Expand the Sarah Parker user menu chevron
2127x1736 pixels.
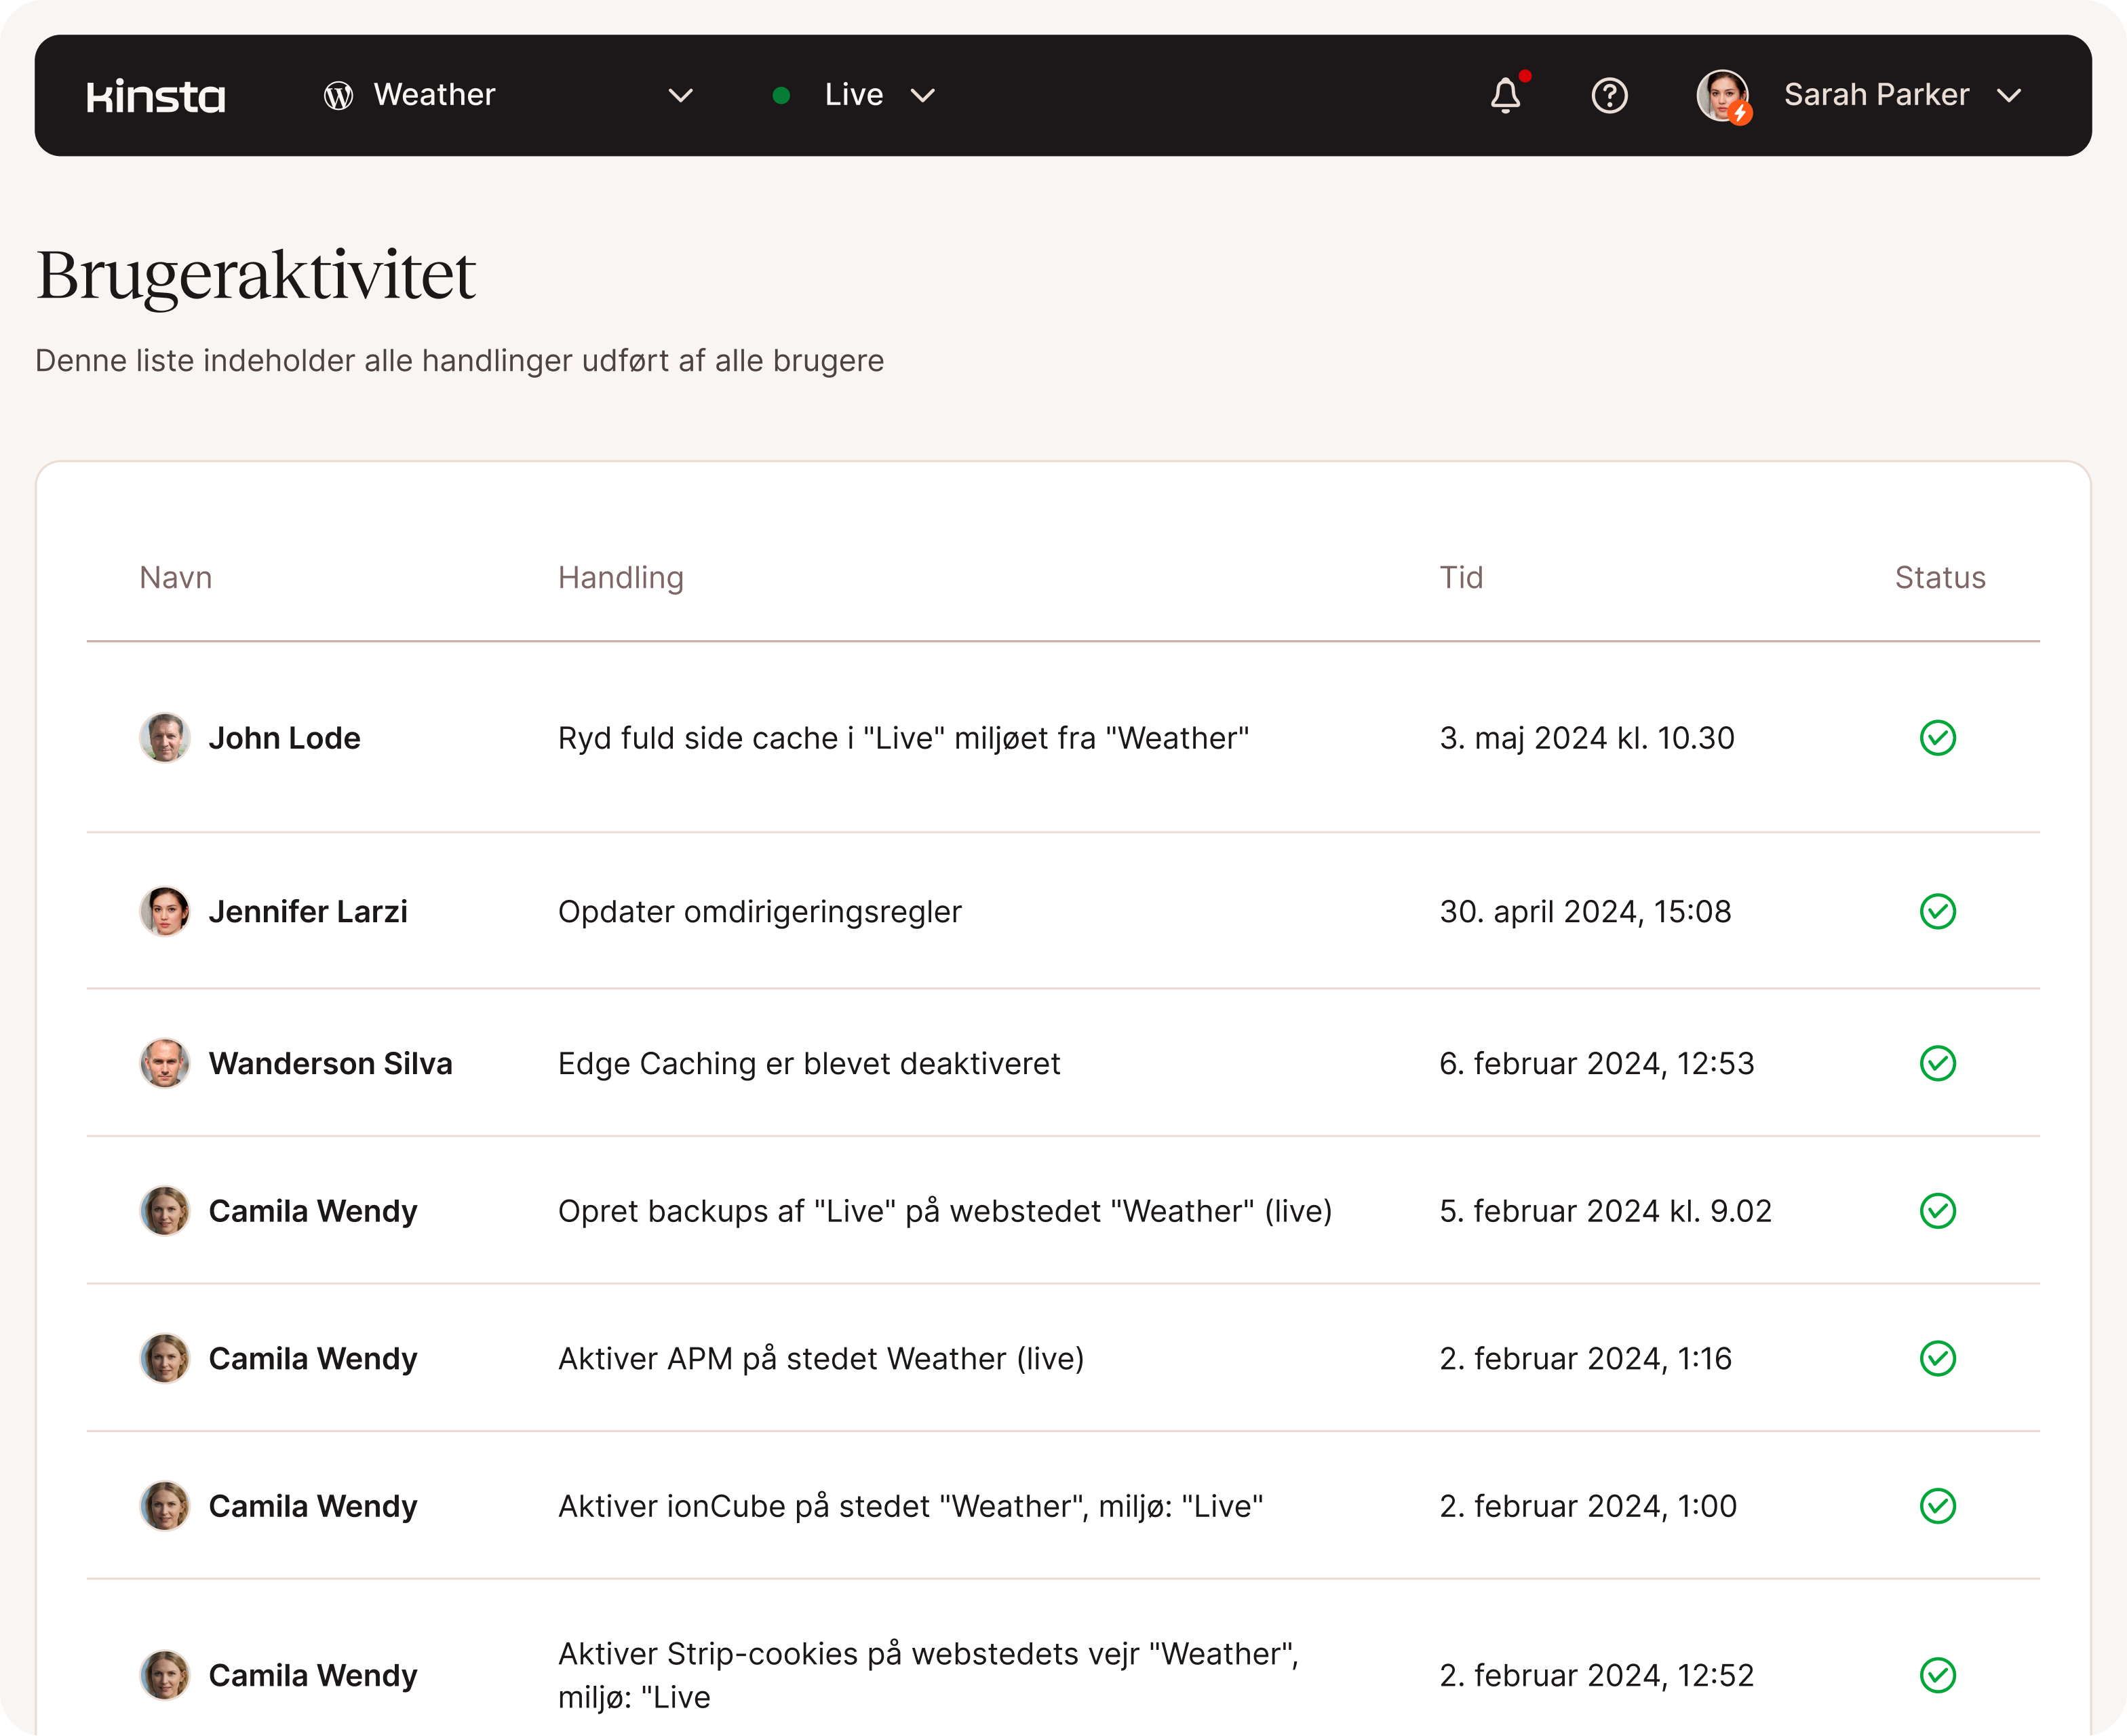pyautogui.click(x=2009, y=96)
